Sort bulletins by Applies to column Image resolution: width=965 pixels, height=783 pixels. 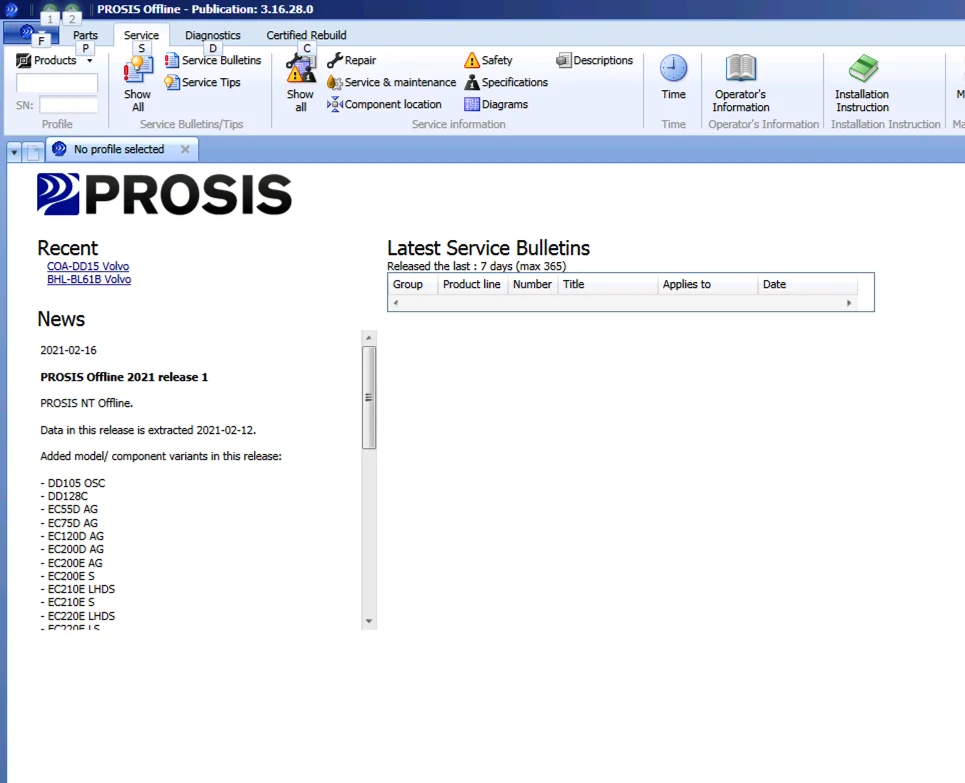tap(707, 284)
